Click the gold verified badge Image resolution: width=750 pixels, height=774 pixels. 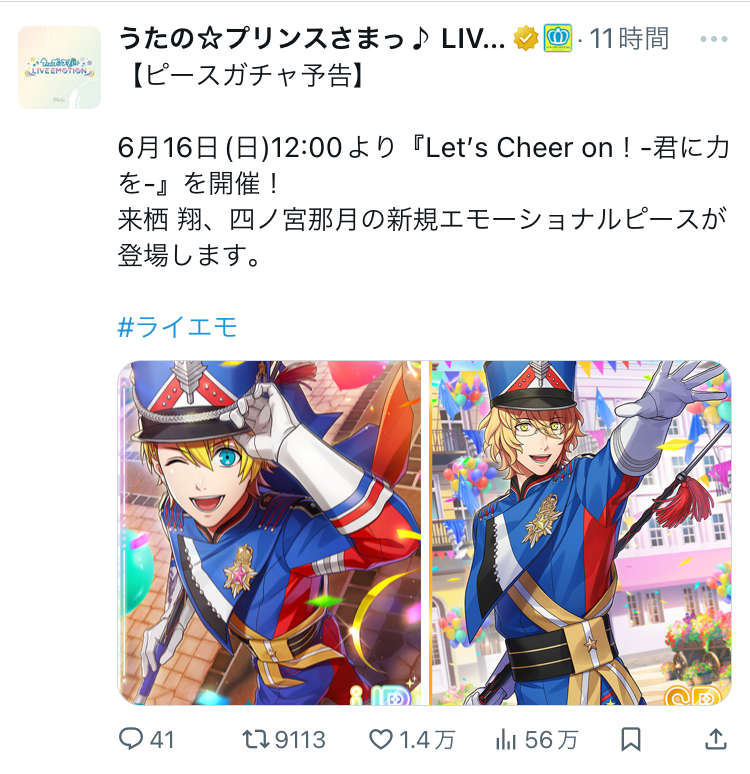525,39
